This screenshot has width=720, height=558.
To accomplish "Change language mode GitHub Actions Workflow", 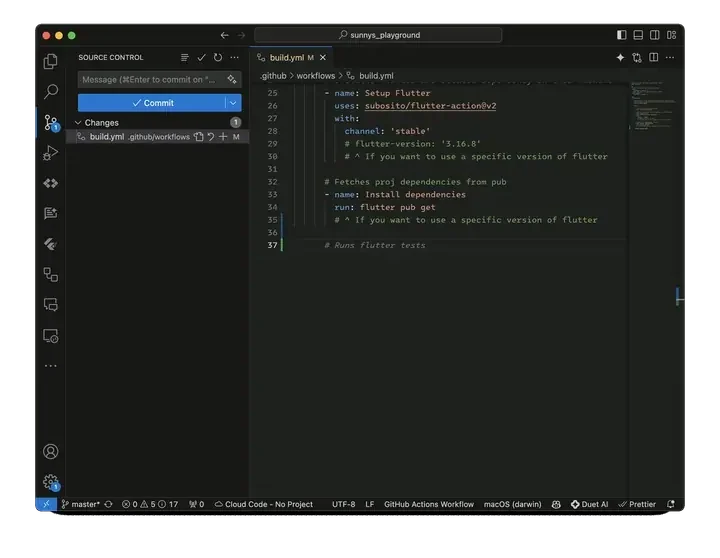I will 428,504.
